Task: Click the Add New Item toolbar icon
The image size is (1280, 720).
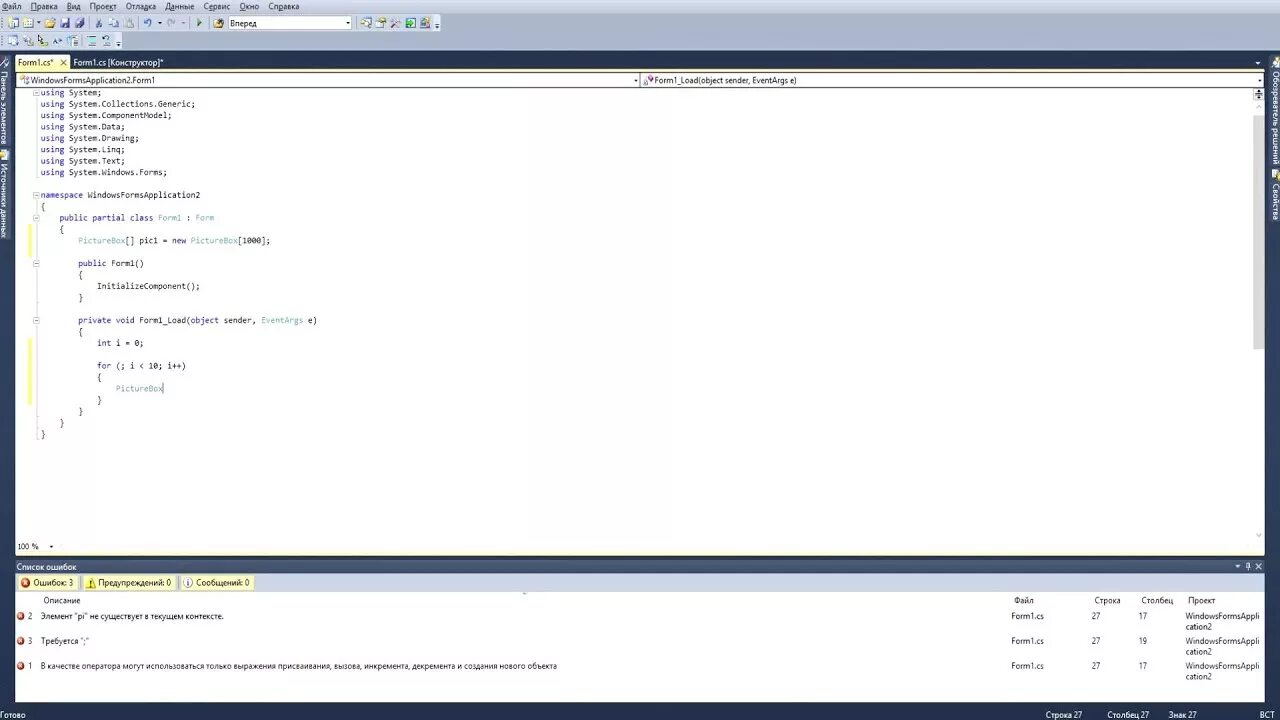Action: tap(27, 23)
